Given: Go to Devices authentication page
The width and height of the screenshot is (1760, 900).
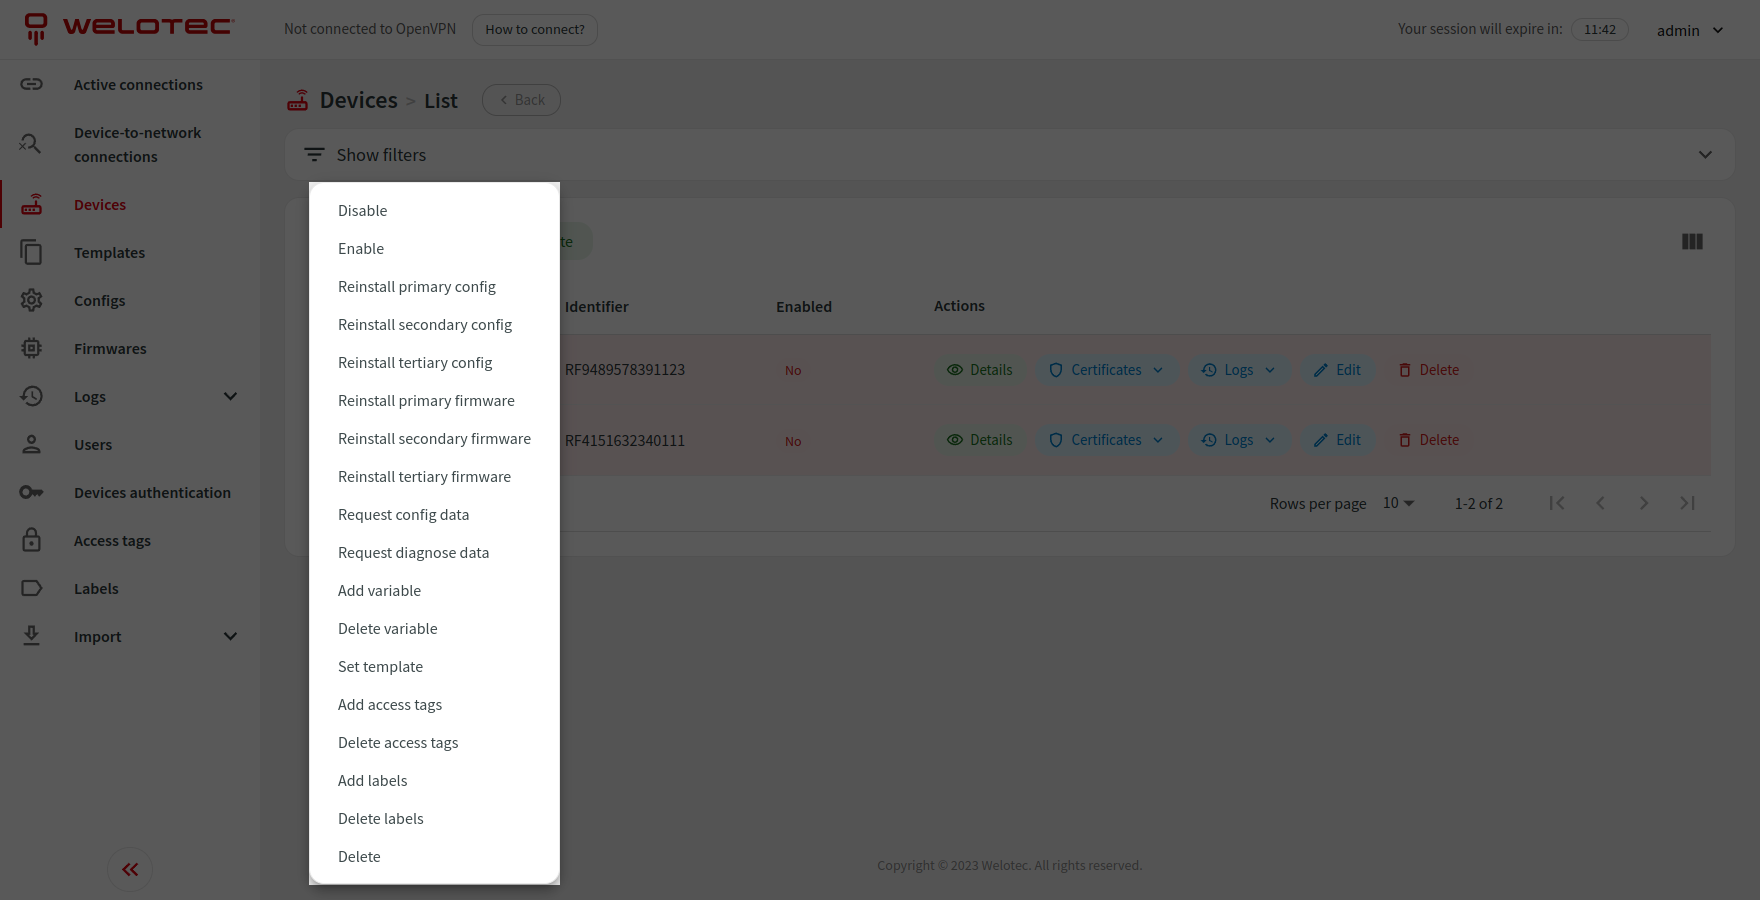Looking at the screenshot, I should click(x=152, y=493).
